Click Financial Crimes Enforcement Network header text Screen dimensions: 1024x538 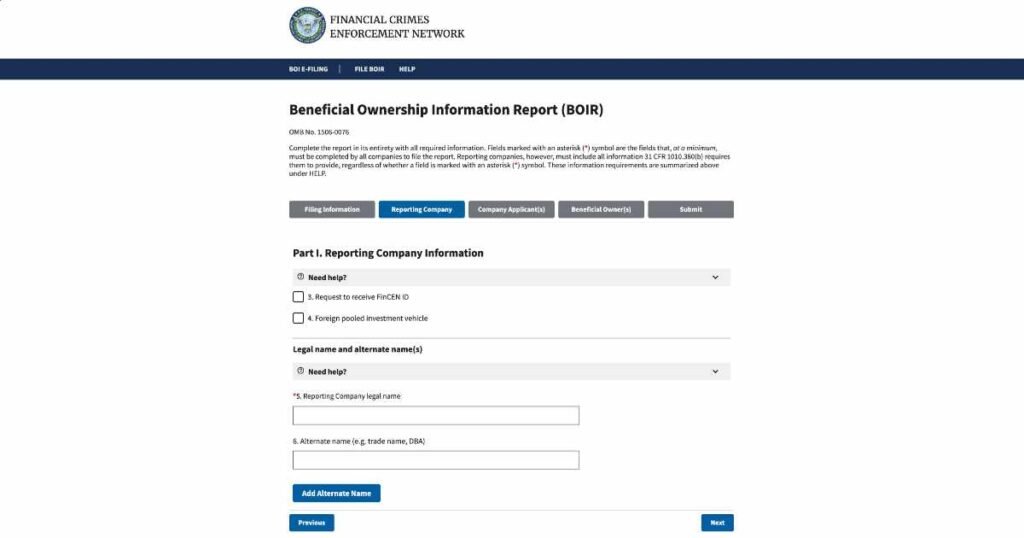tap(397, 27)
